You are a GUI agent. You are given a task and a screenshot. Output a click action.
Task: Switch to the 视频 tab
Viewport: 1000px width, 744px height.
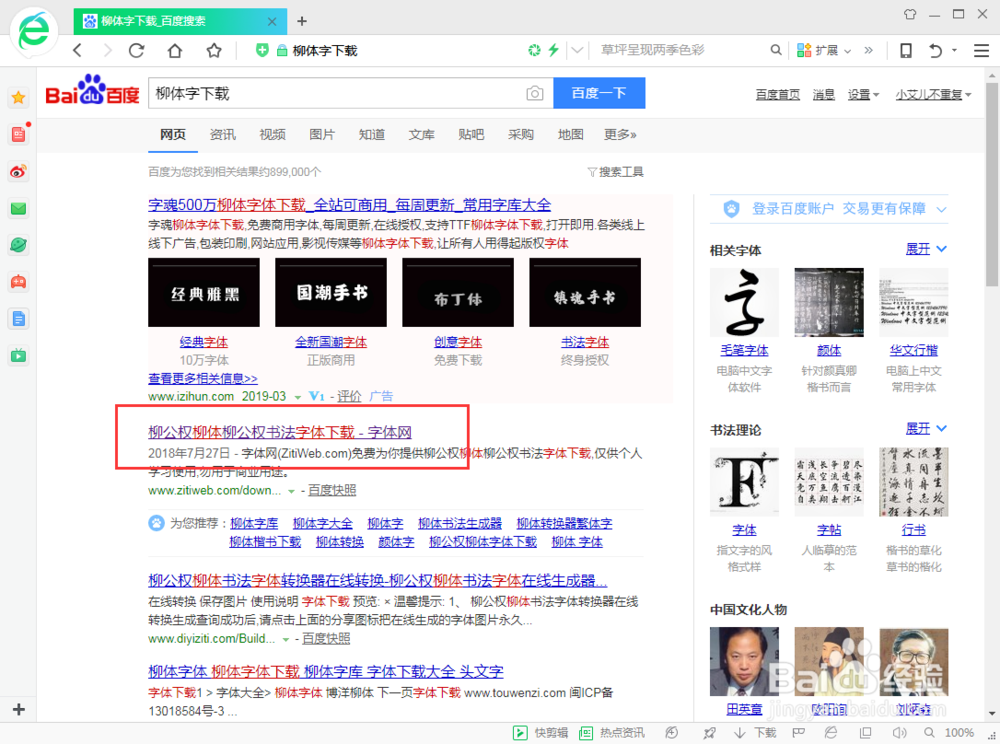[272, 135]
